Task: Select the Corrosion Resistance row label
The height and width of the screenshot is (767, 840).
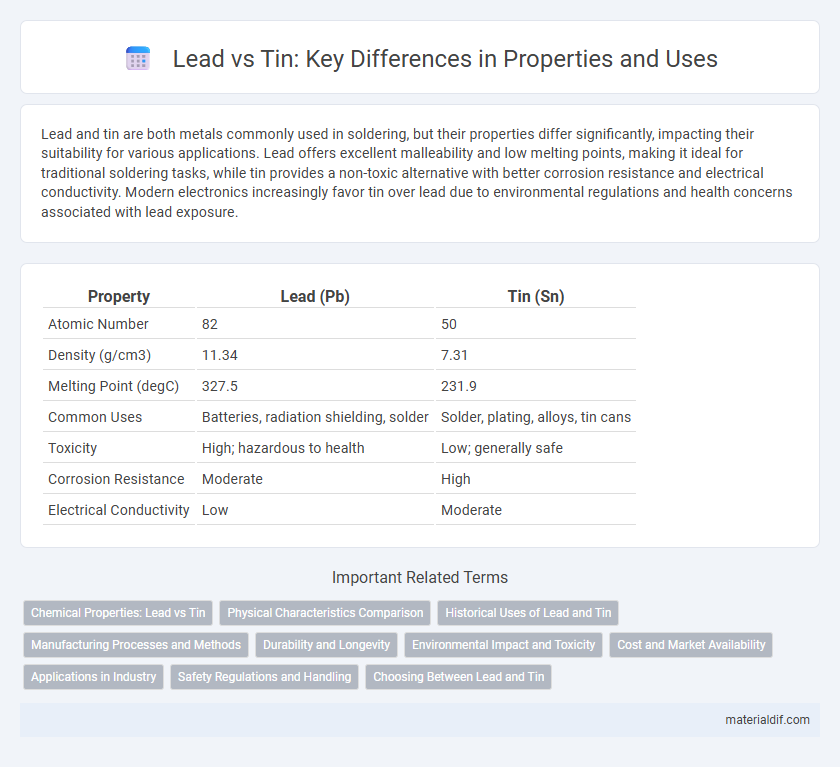Action: (116, 479)
